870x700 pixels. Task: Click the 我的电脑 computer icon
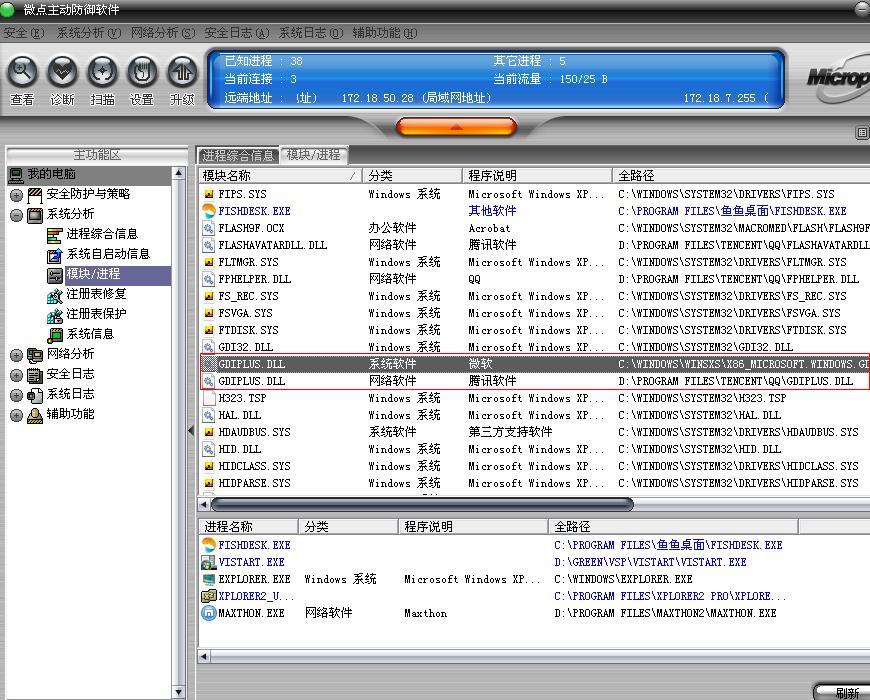pos(16,175)
